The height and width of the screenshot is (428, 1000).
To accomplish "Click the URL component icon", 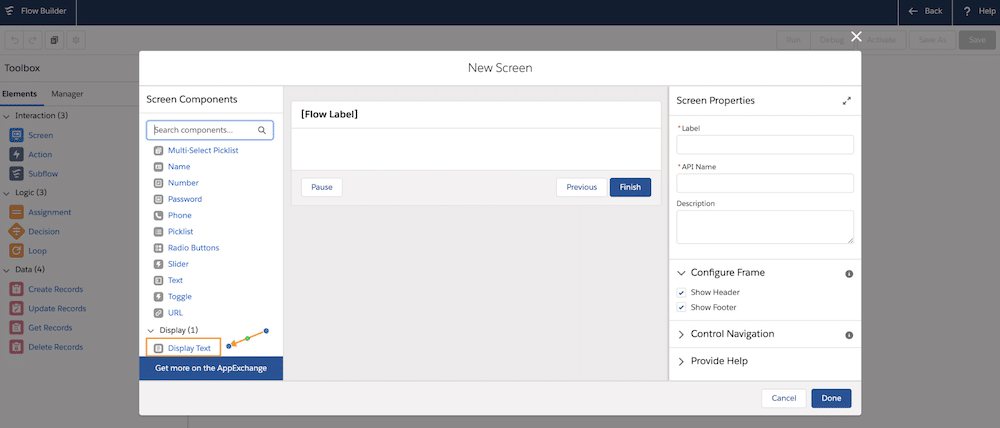I will click(158, 313).
